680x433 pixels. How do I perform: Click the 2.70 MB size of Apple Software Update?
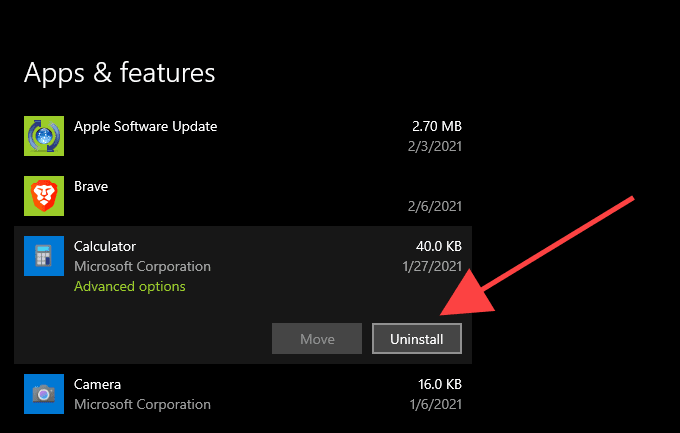436,127
